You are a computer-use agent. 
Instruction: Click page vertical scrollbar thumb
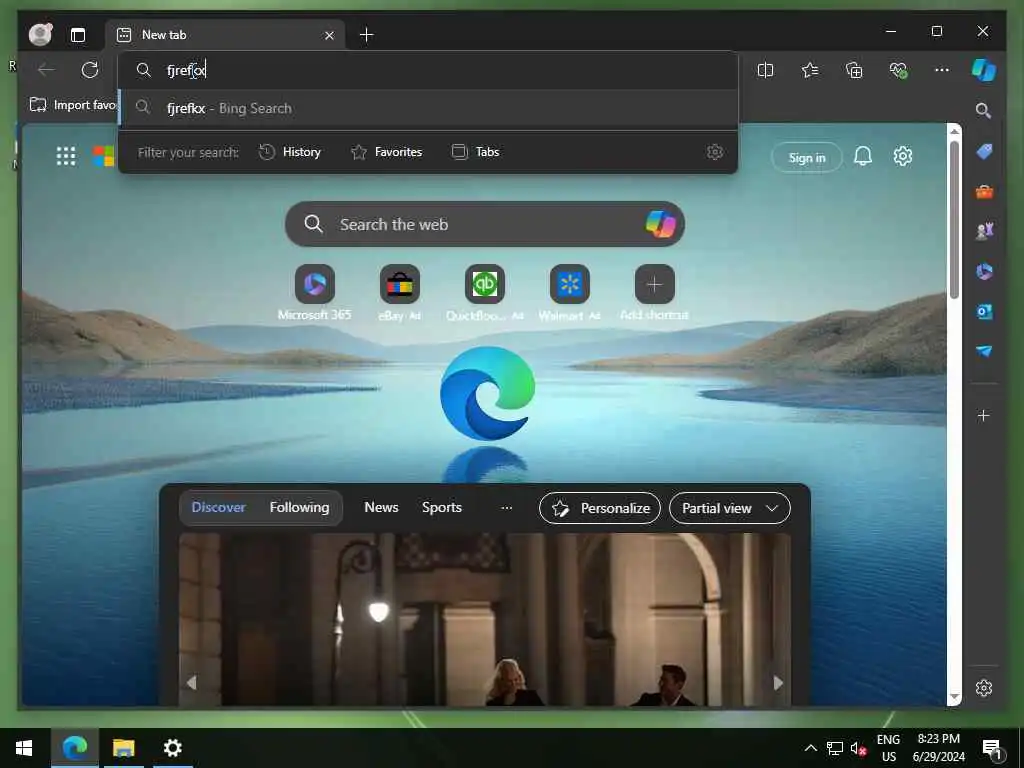click(x=954, y=219)
